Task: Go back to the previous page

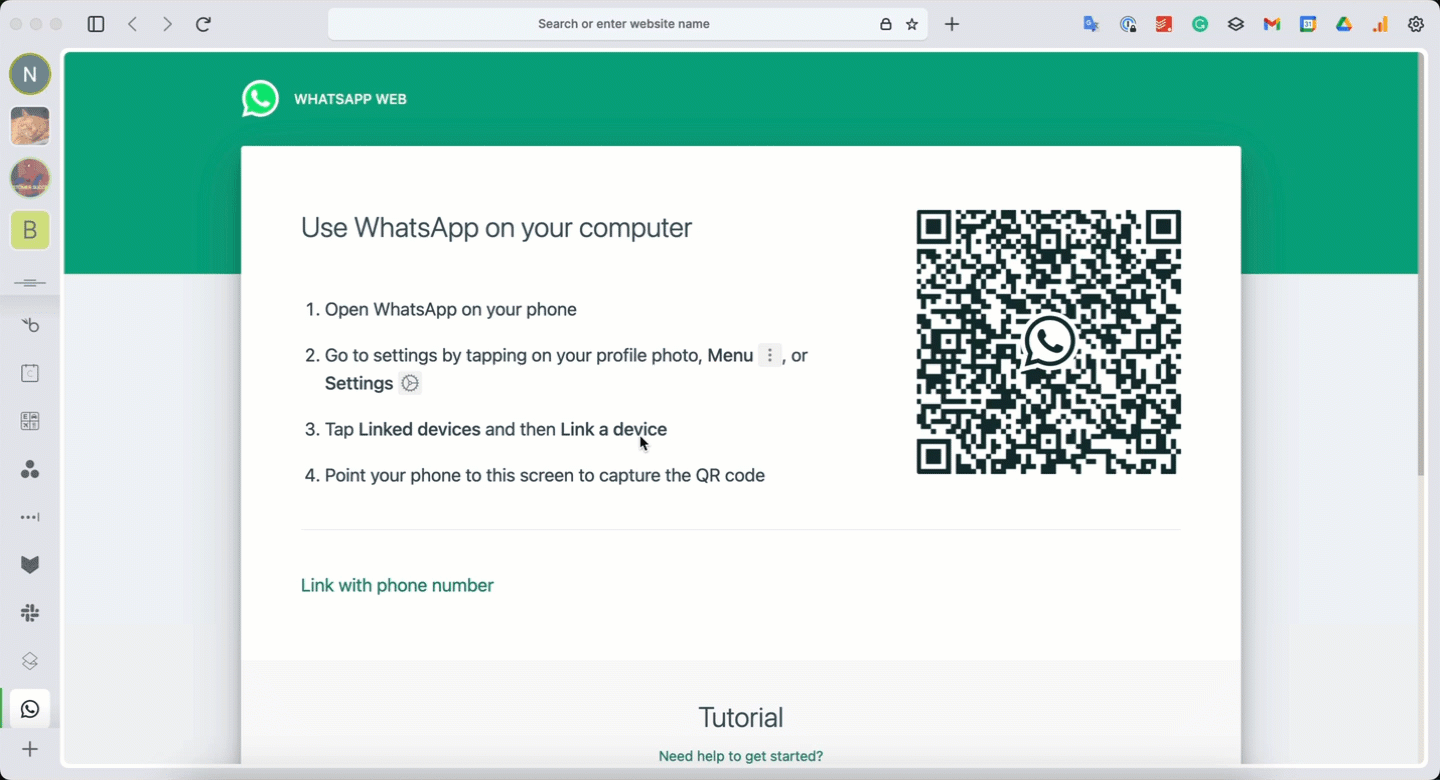Action: (132, 24)
